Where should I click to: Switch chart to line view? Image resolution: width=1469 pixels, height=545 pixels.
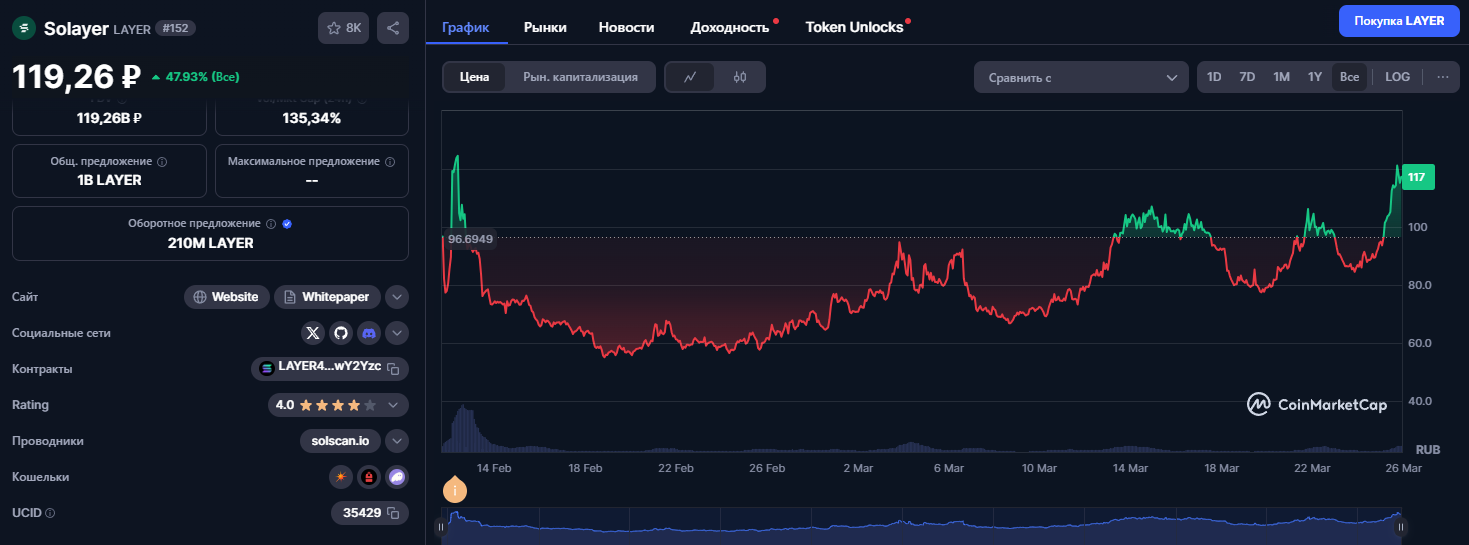pos(690,77)
